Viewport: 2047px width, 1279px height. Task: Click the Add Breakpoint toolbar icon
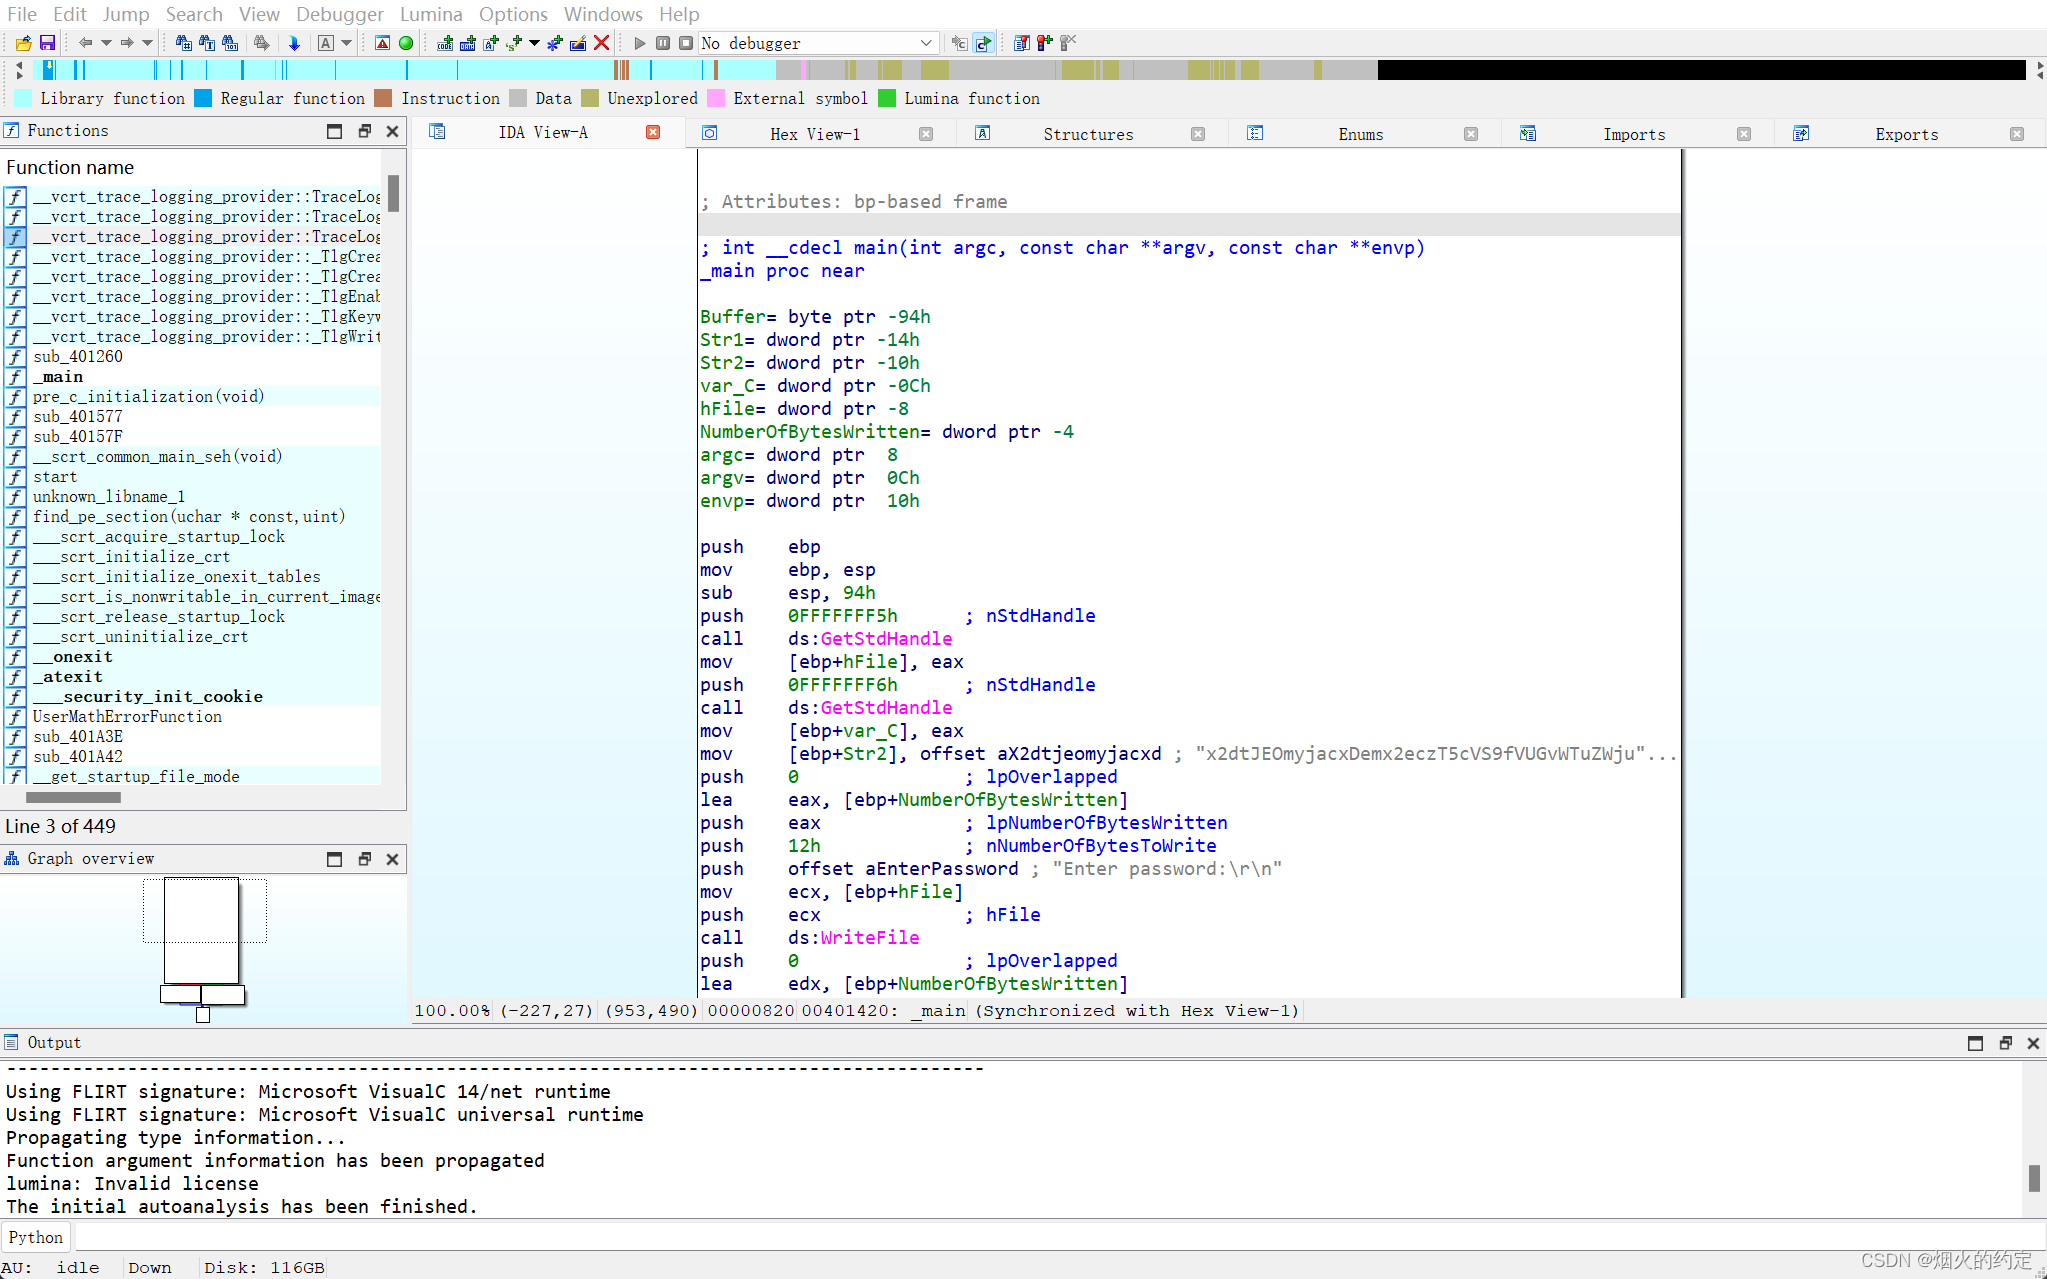pyautogui.click(x=1044, y=43)
